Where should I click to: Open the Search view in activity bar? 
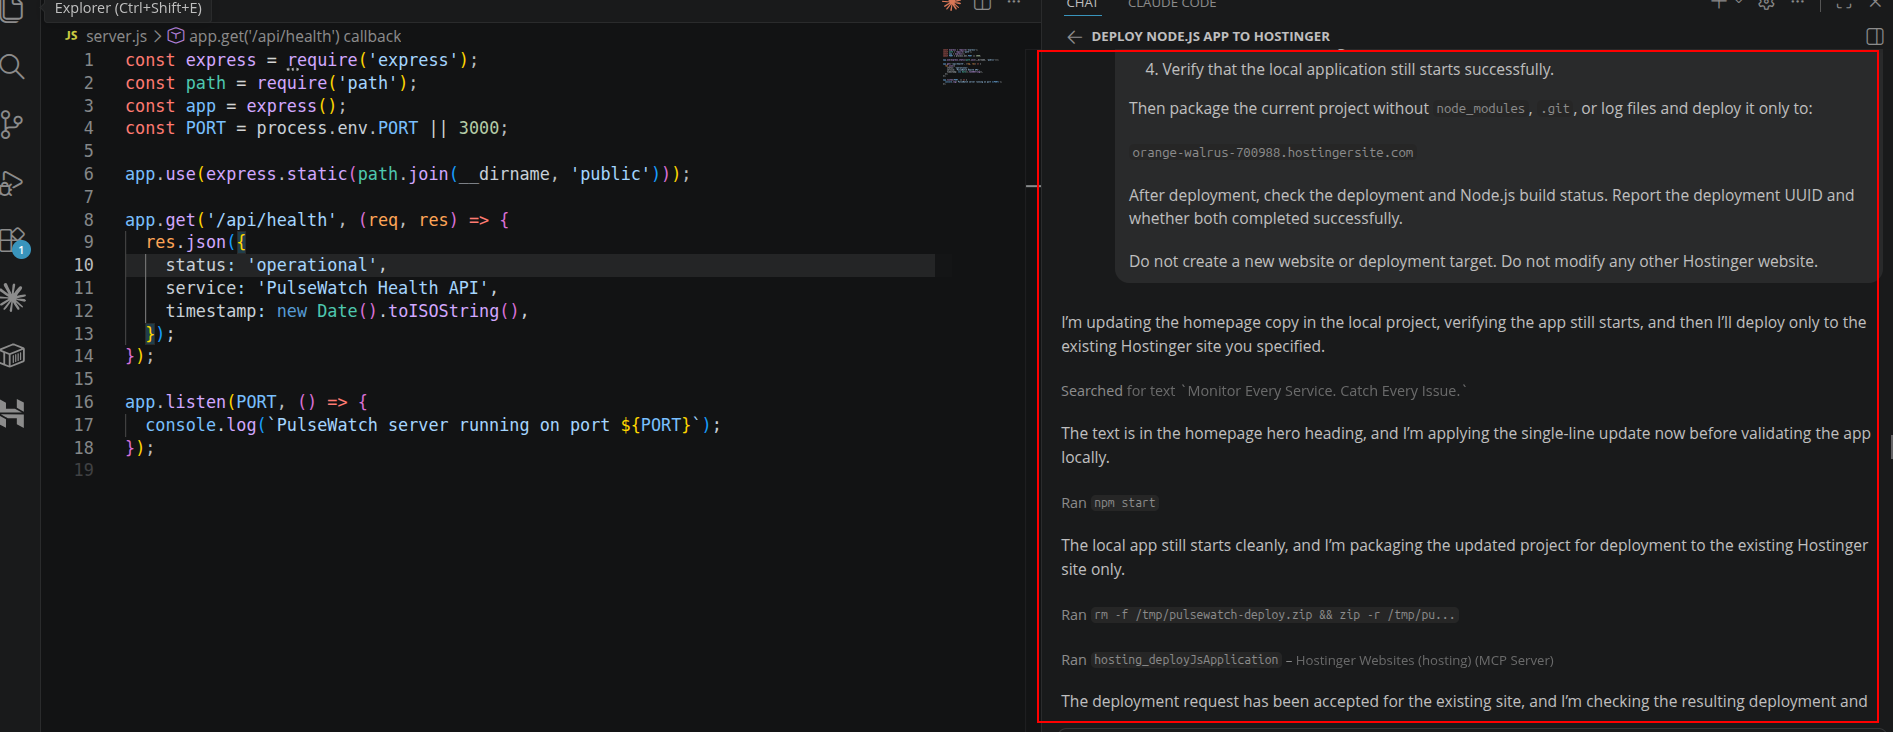pos(12,67)
